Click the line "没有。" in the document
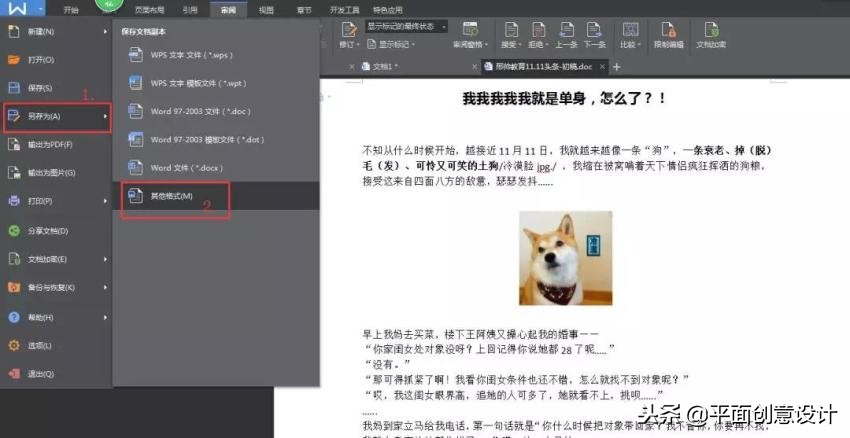The image size is (850, 438). click(387, 364)
